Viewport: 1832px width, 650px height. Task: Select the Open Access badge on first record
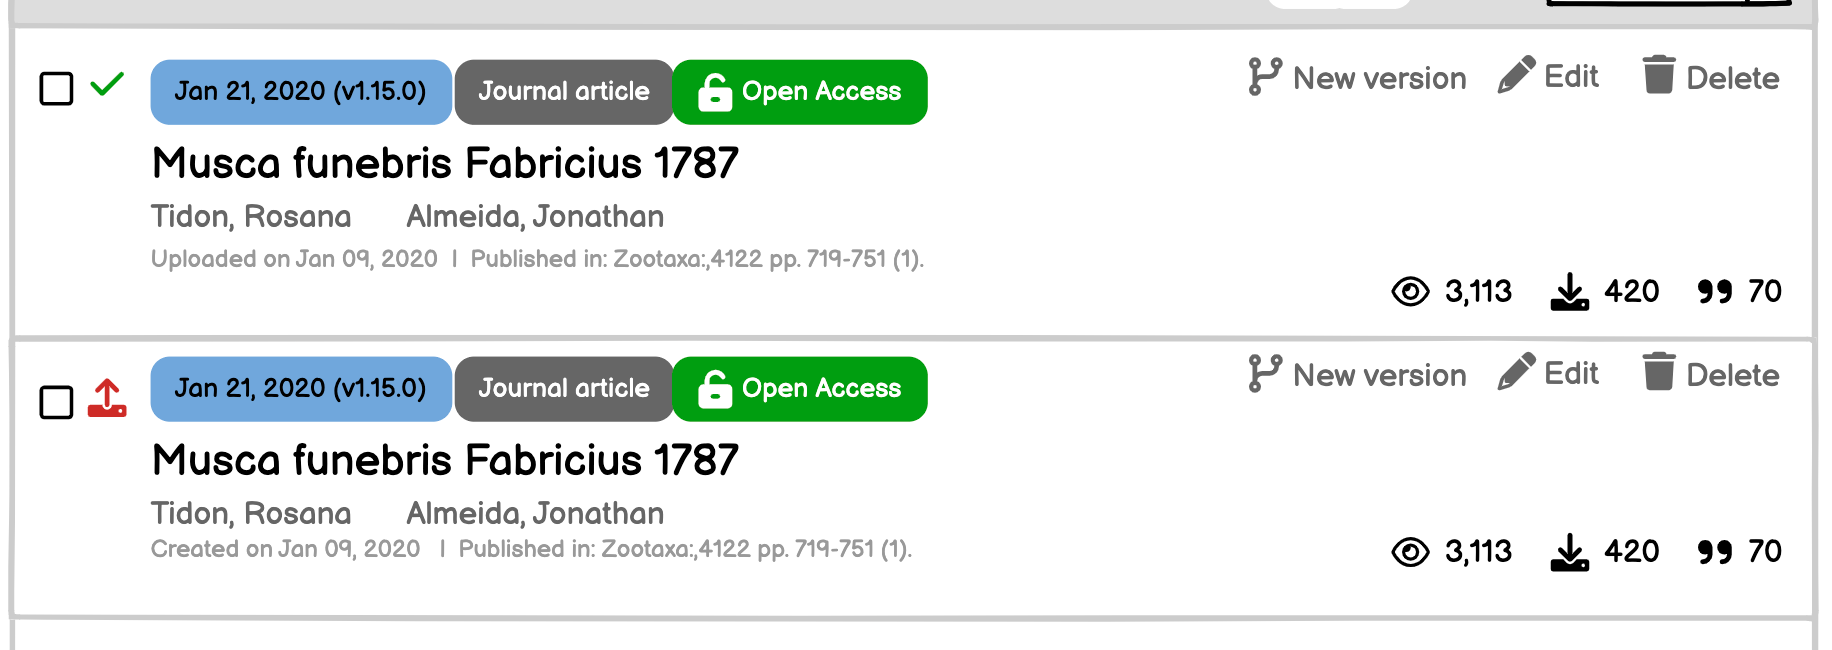point(800,91)
